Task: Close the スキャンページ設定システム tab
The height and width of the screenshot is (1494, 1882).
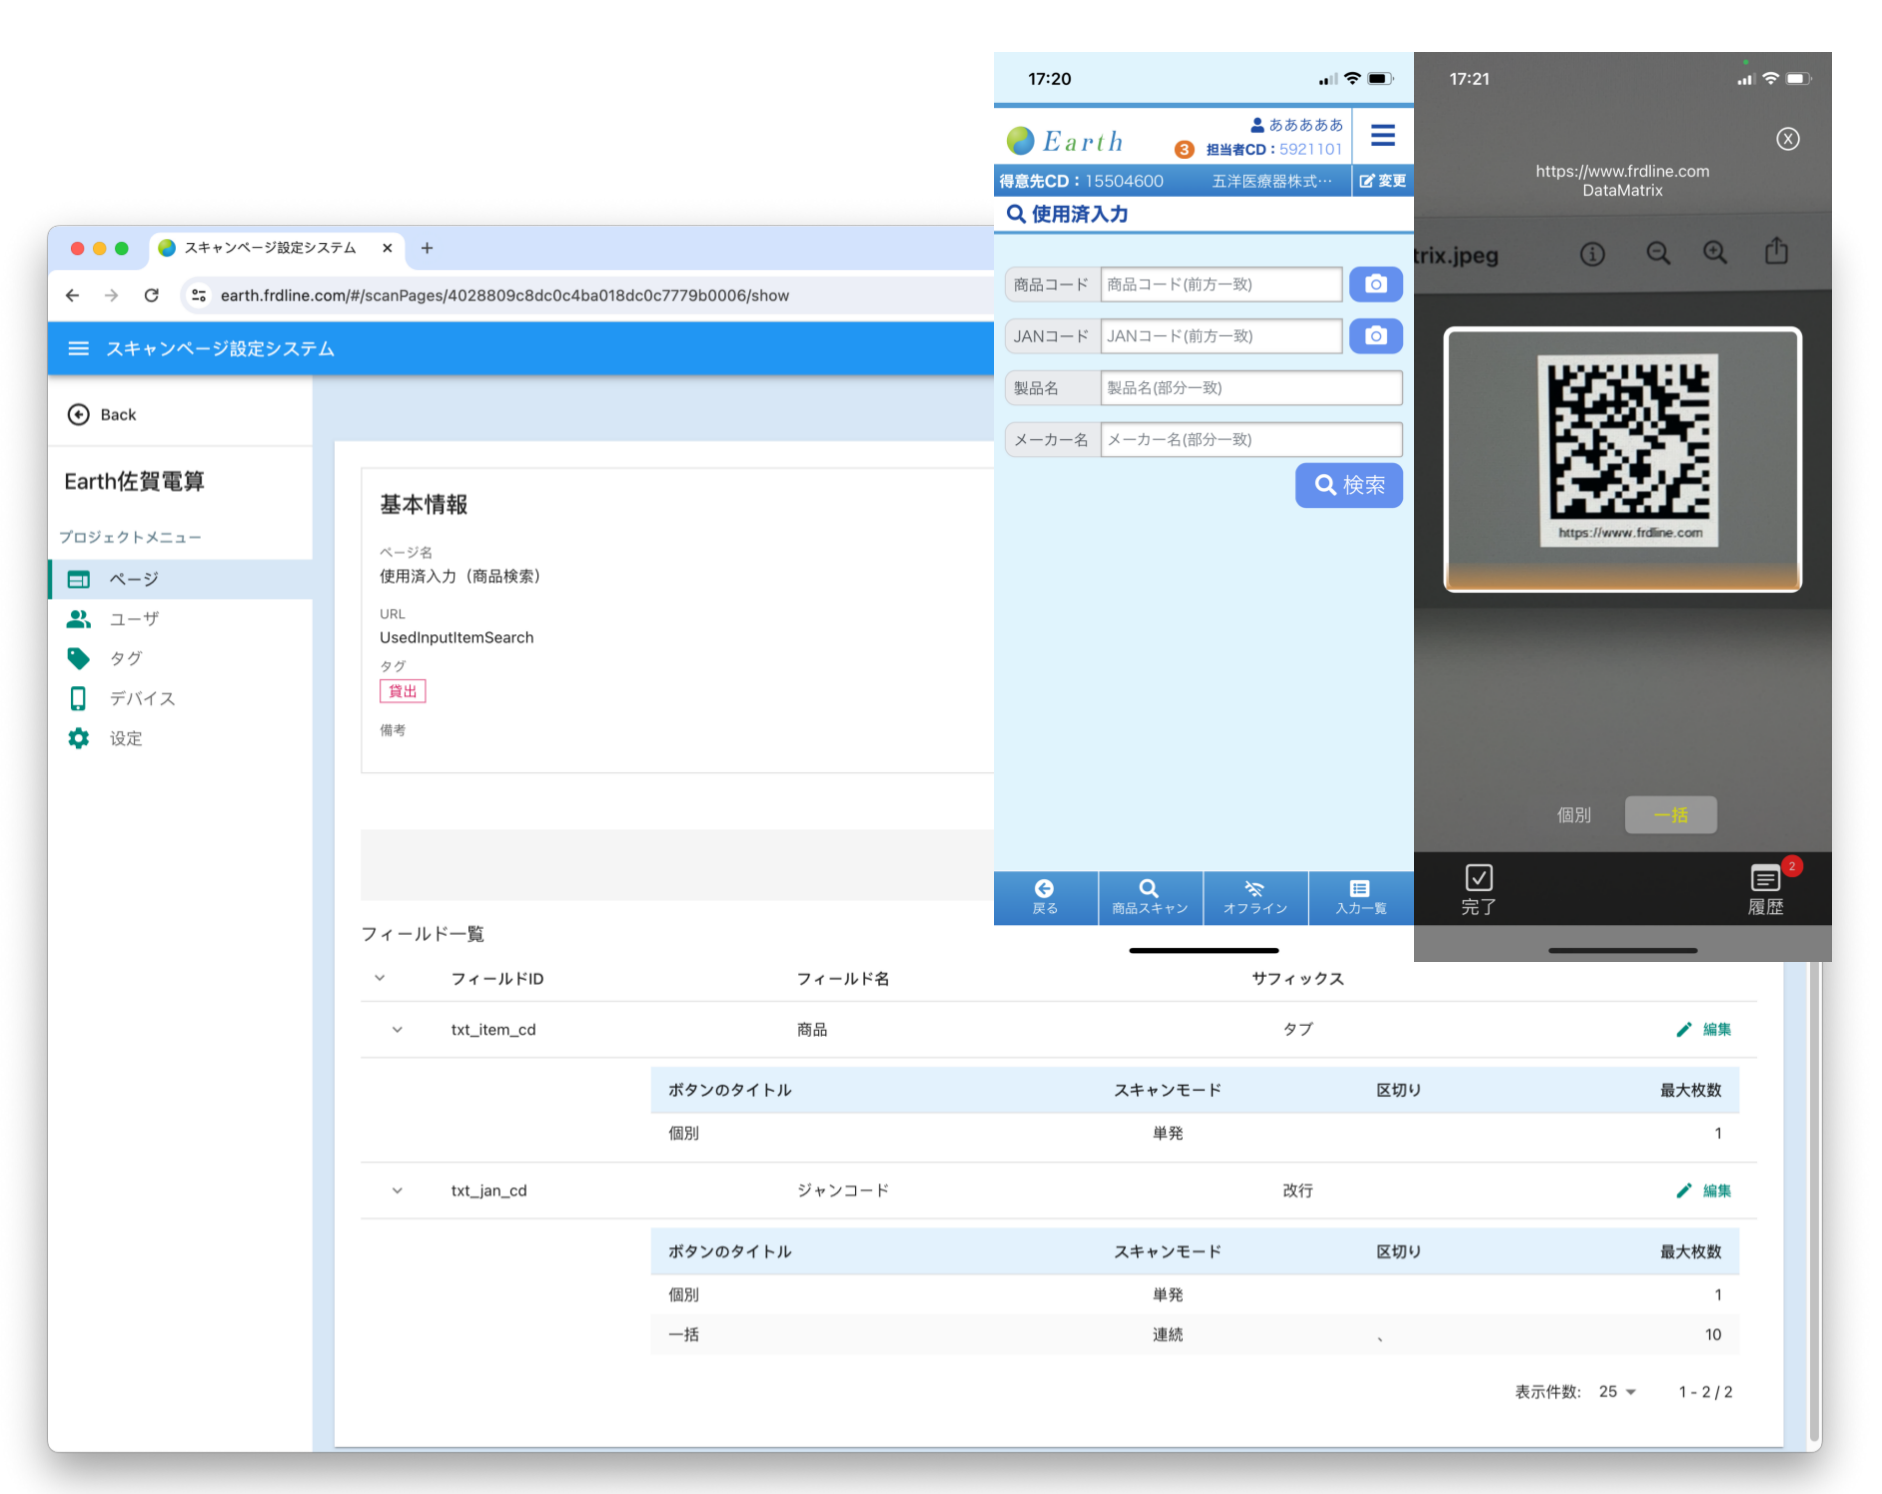Action: click(387, 248)
